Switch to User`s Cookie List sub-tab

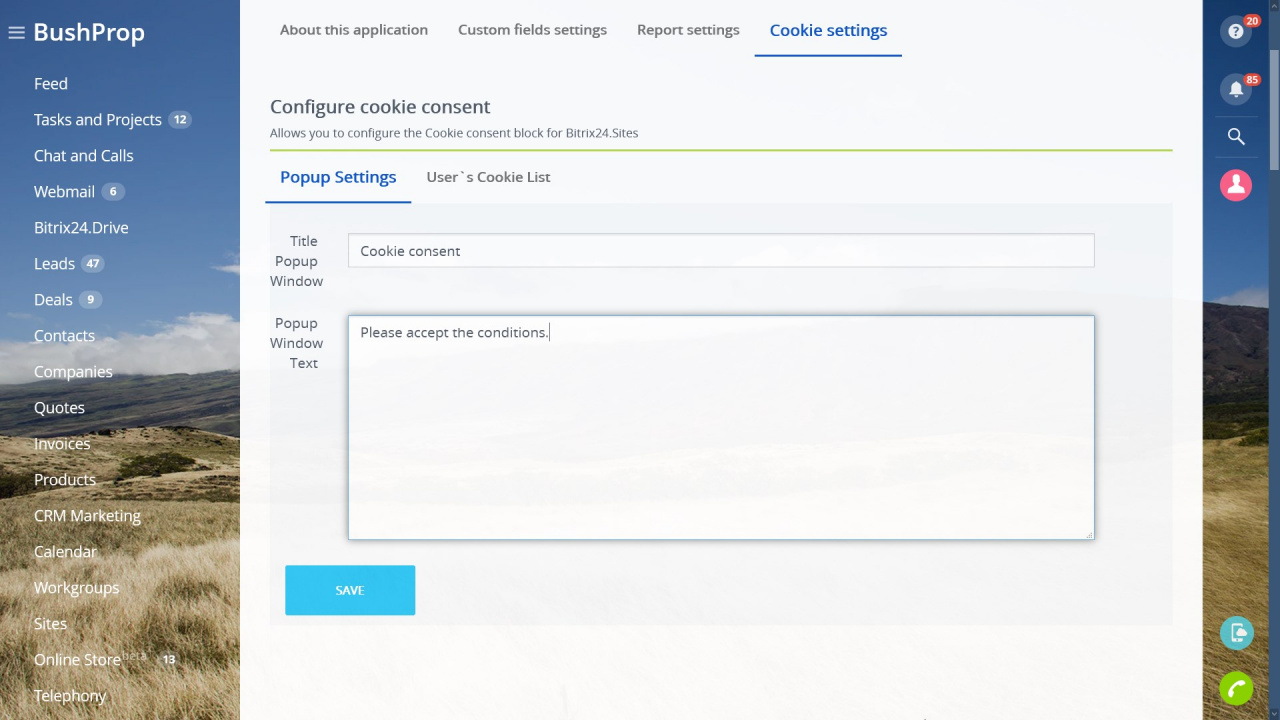click(488, 177)
